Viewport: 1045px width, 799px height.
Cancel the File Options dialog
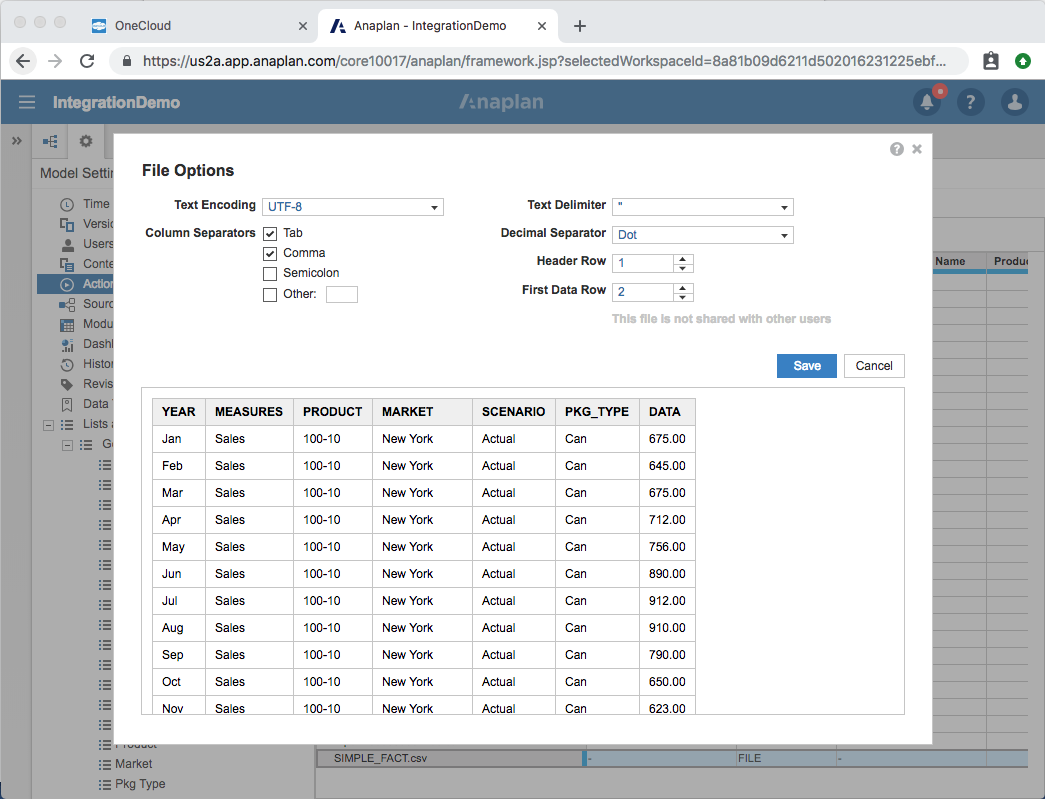coord(874,366)
